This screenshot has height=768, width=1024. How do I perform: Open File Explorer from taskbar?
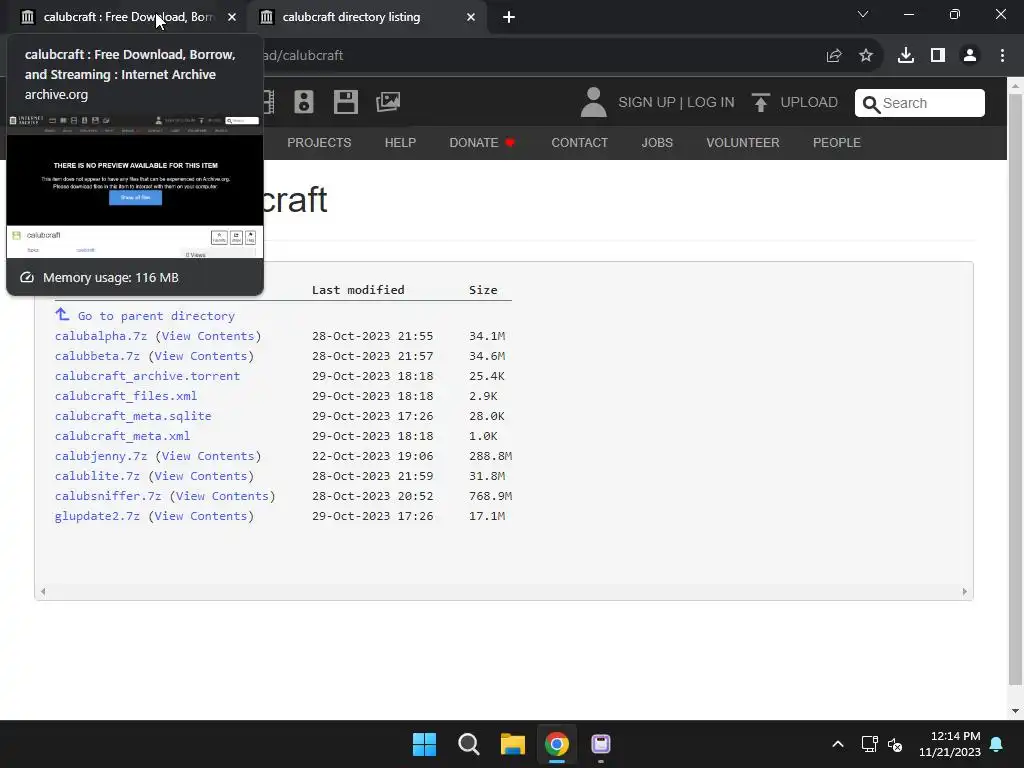coord(513,744)
